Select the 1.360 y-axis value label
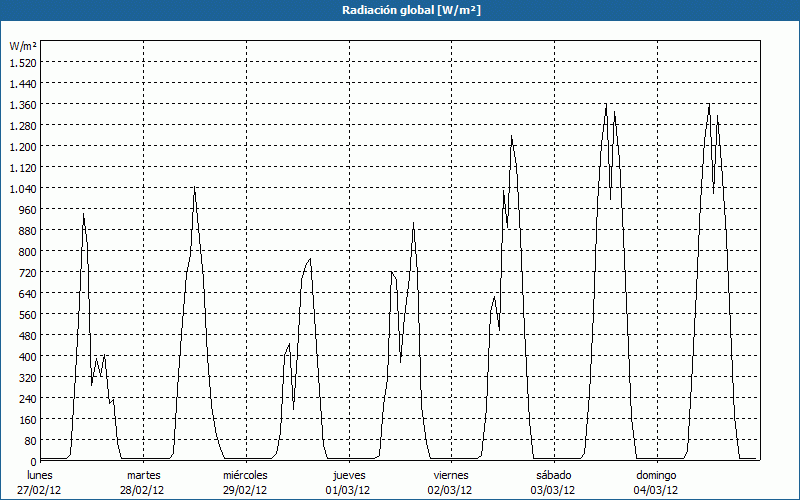The image size is (800, 500). [x=22, y=104]
